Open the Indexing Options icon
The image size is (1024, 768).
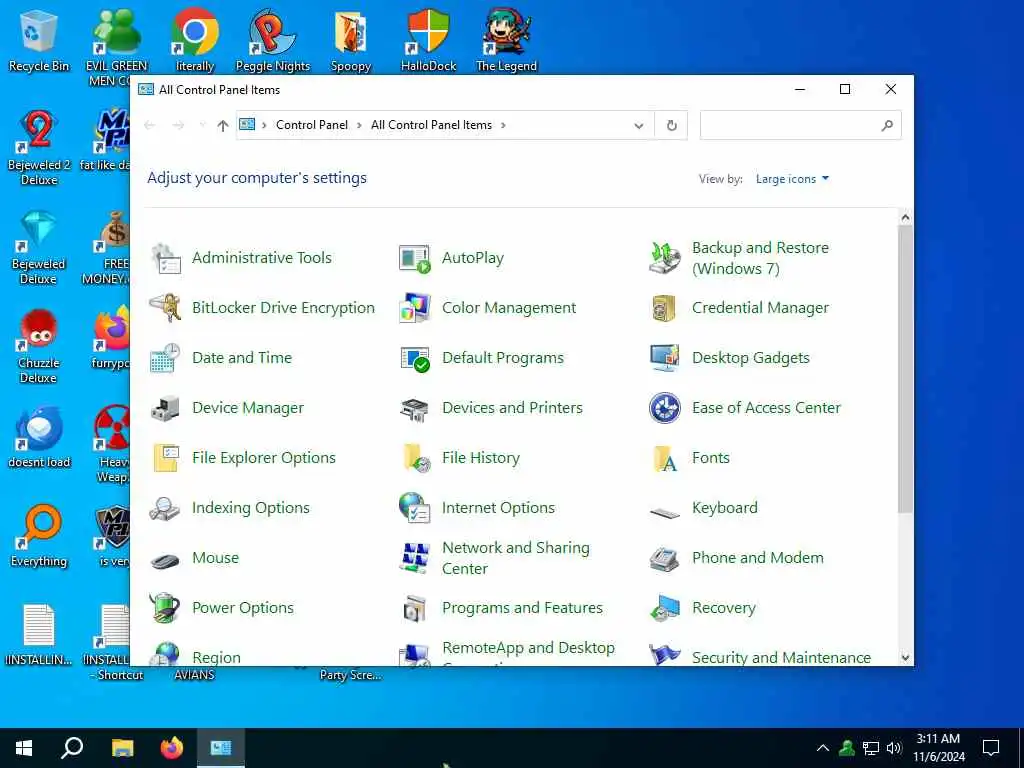coord(166,508)
